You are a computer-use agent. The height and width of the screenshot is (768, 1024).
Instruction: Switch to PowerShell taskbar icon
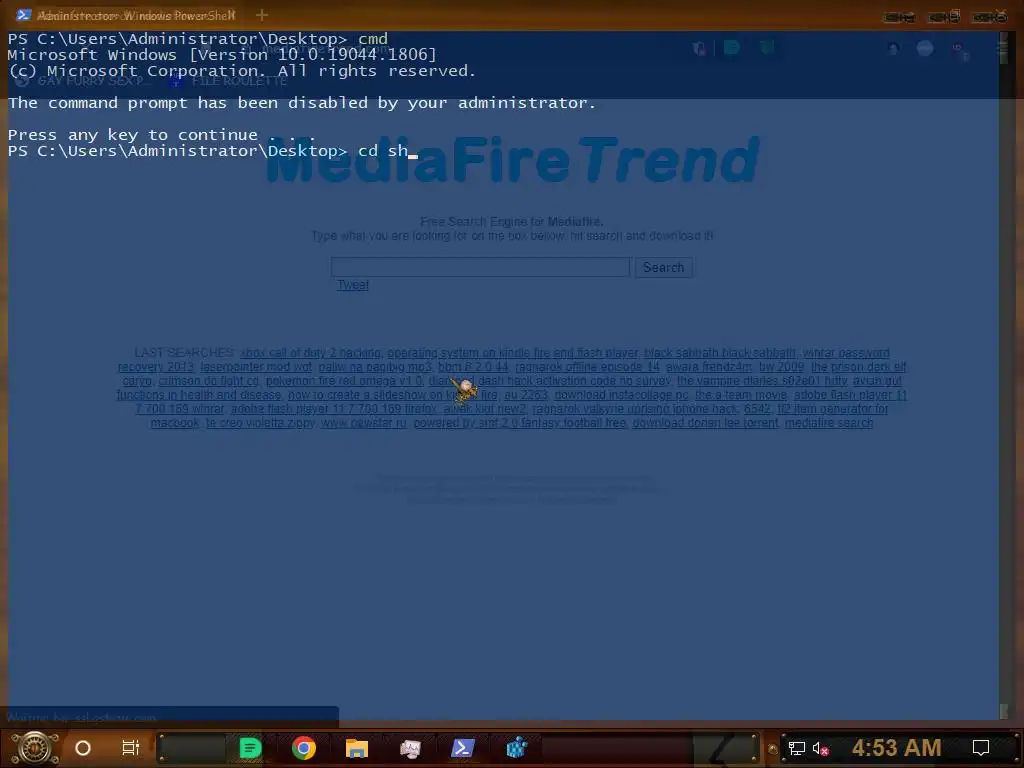pos(463,748)
